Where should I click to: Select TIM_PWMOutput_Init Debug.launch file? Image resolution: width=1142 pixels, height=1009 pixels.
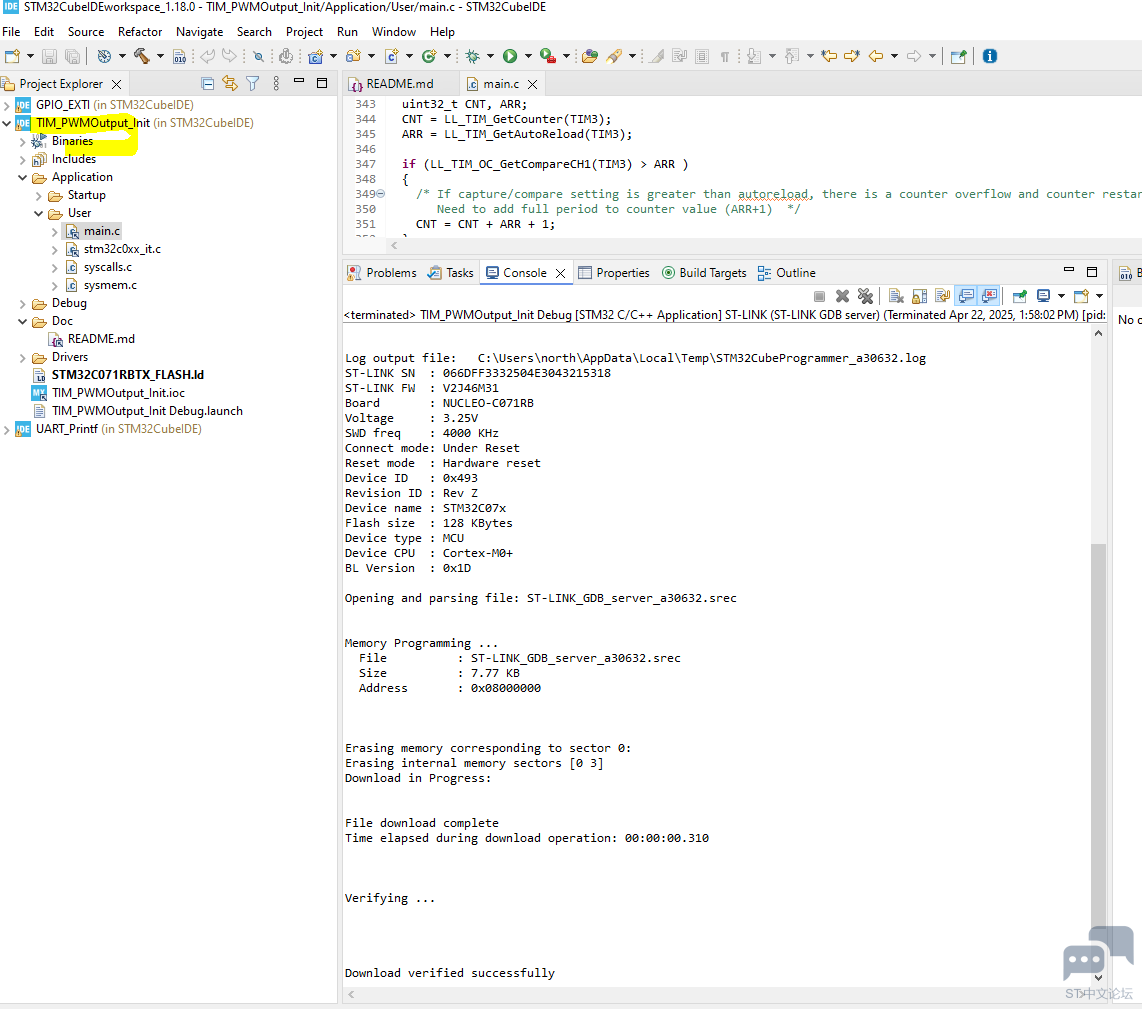pyautogui.click(x=147, y=412)
